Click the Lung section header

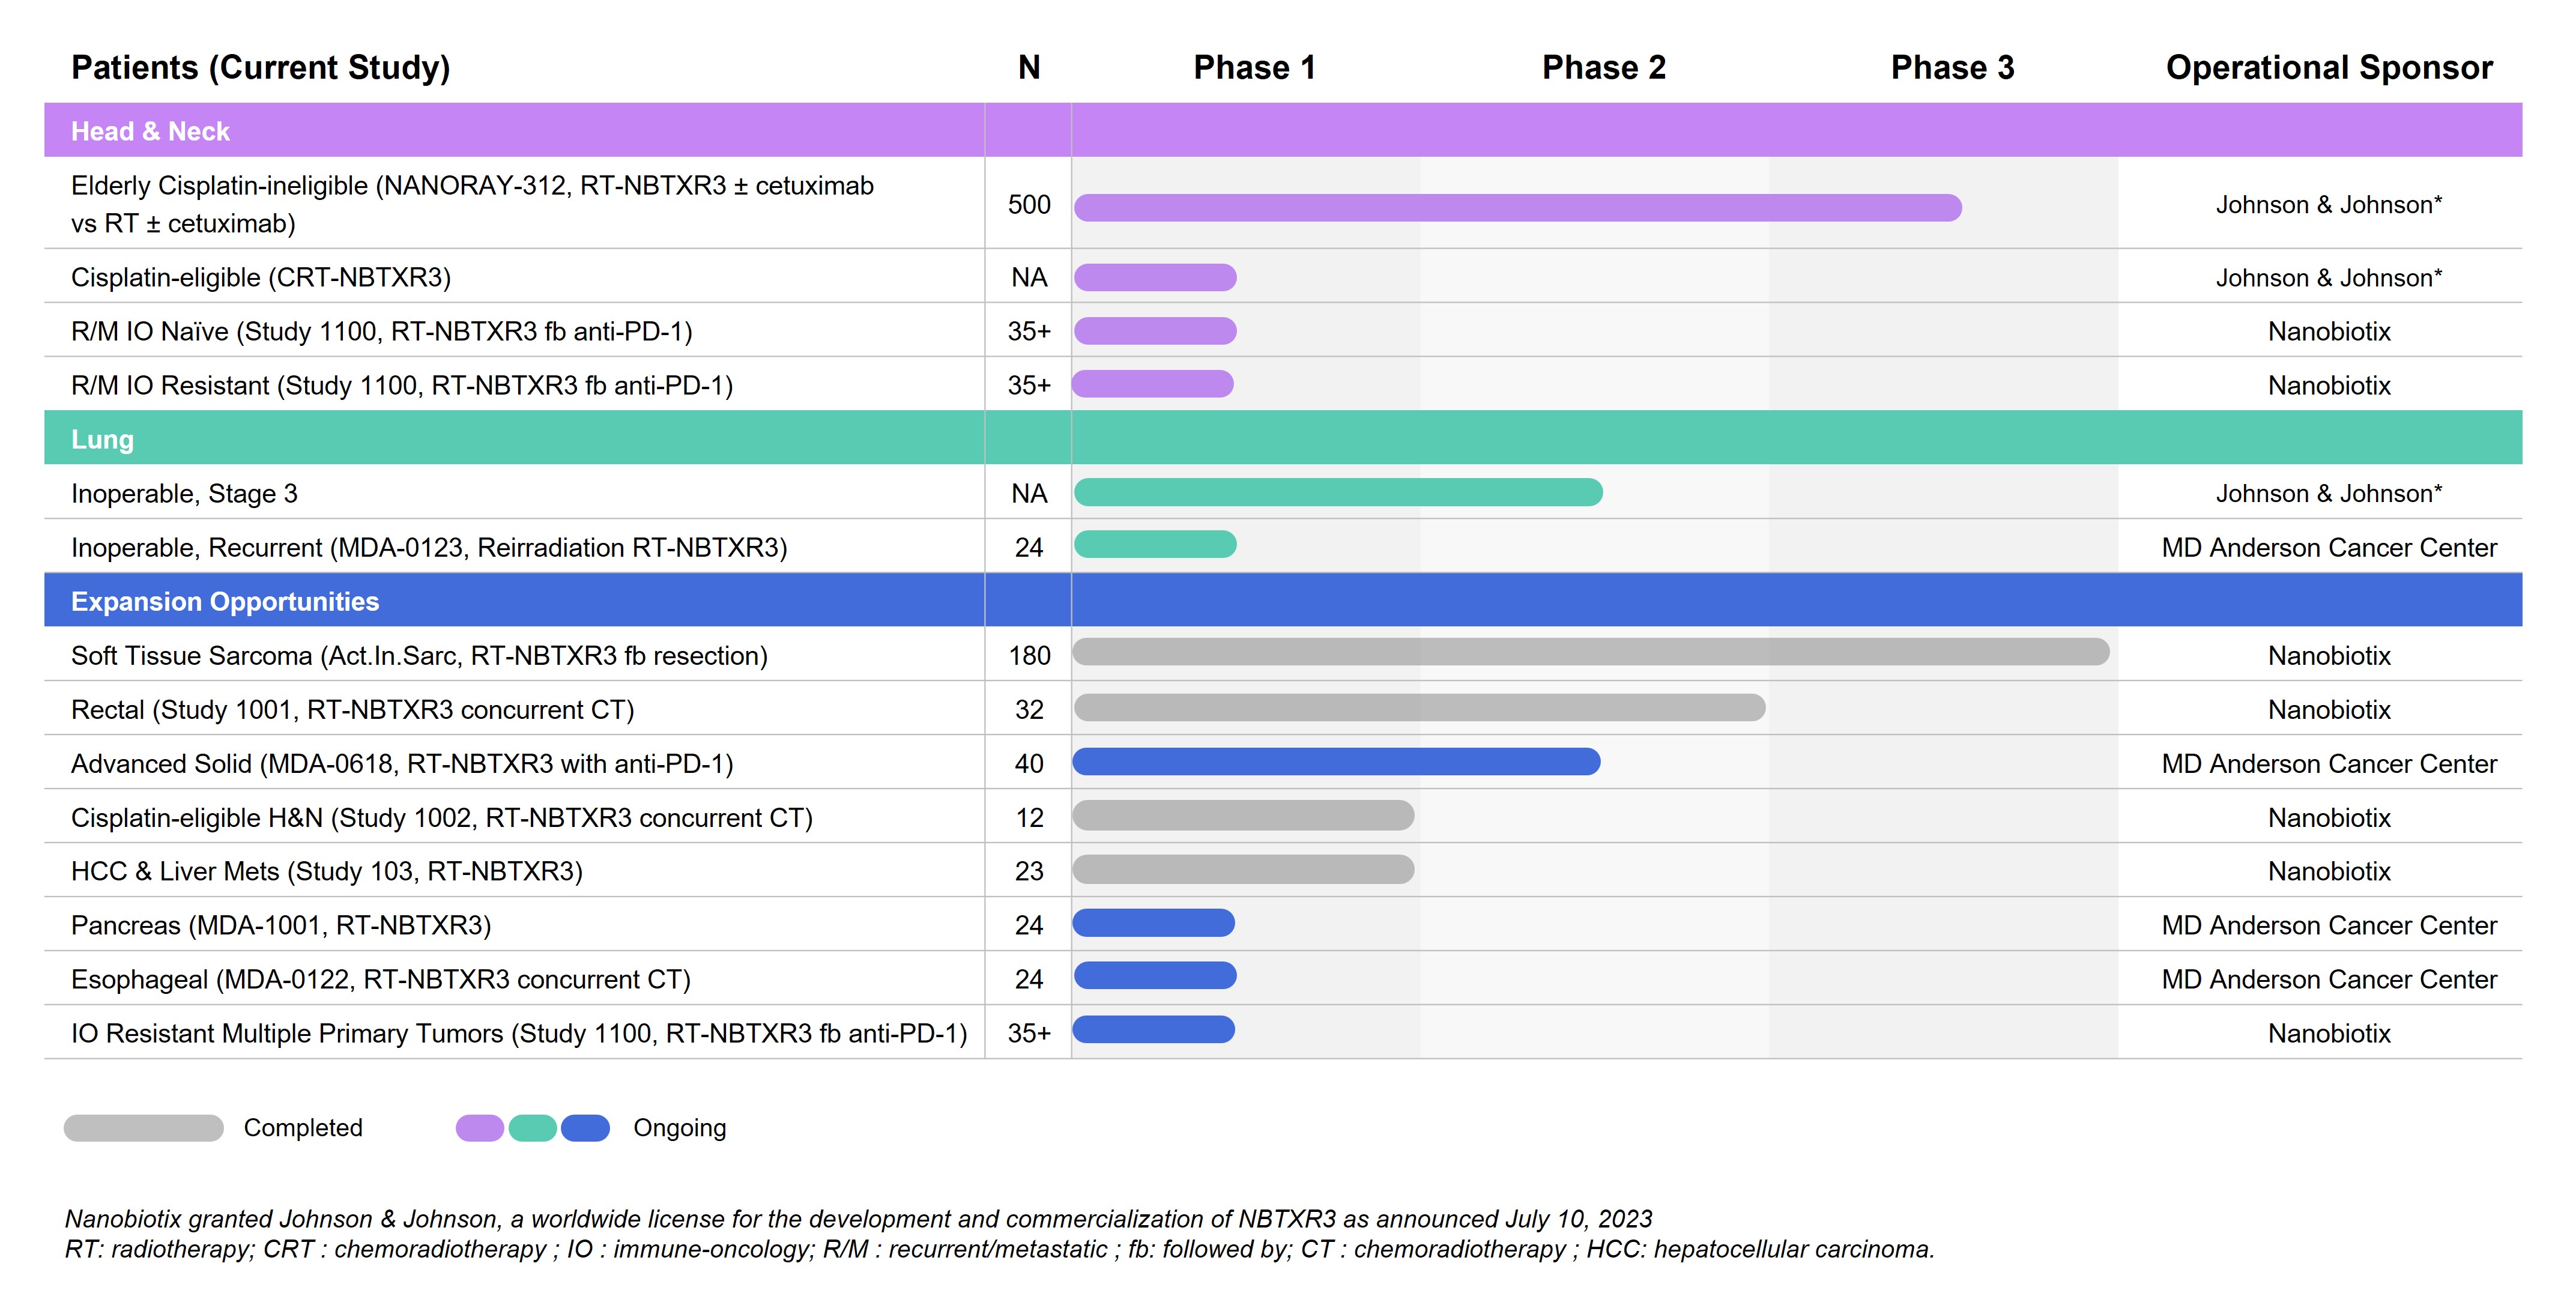(102, 439)
